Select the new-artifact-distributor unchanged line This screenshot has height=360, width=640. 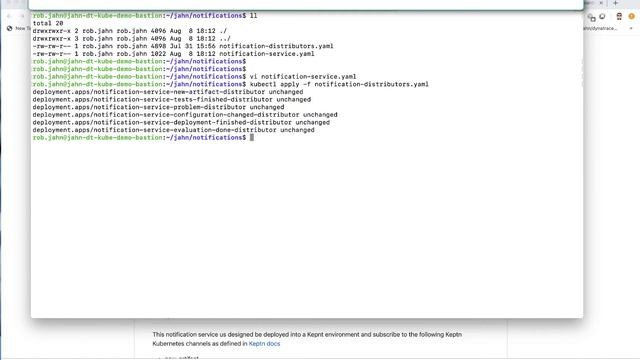(x=168, y=92)
